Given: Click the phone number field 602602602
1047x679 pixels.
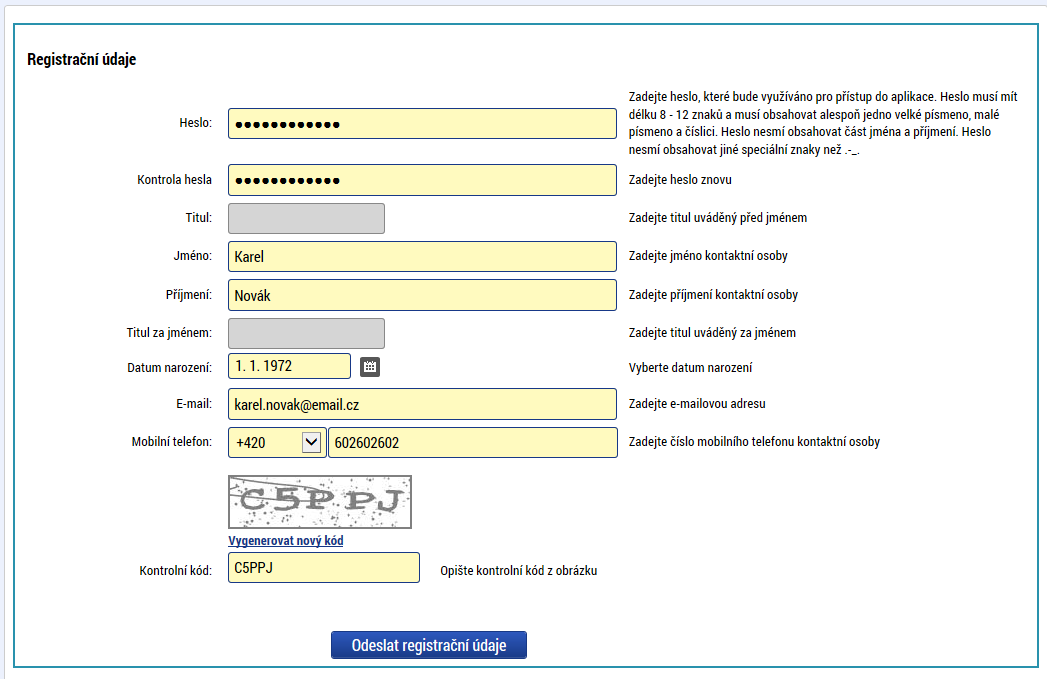Looking at the screenshot, I should (473, 443).
